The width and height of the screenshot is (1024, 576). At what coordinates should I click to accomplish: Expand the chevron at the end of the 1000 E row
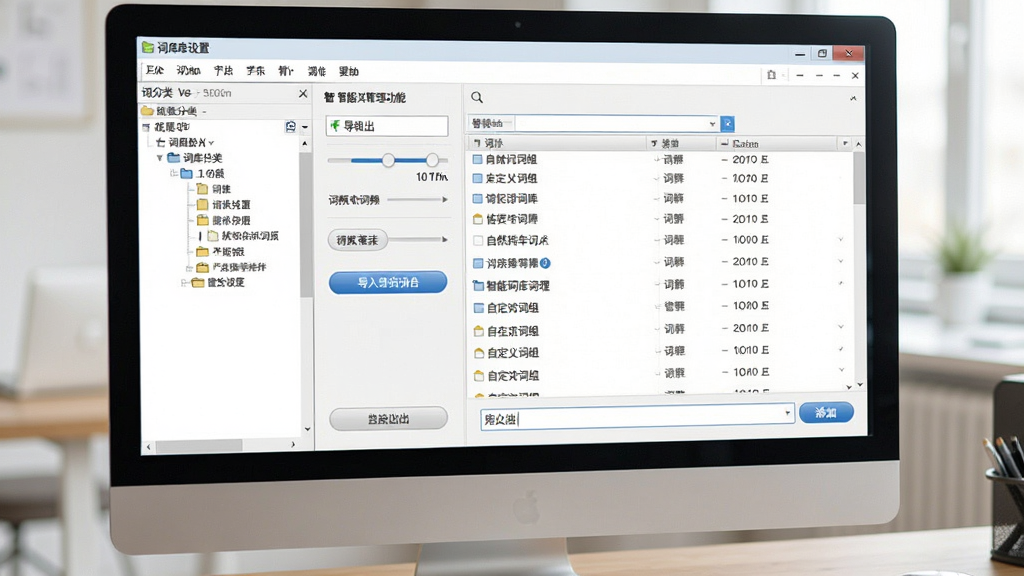tap(841, 240)
